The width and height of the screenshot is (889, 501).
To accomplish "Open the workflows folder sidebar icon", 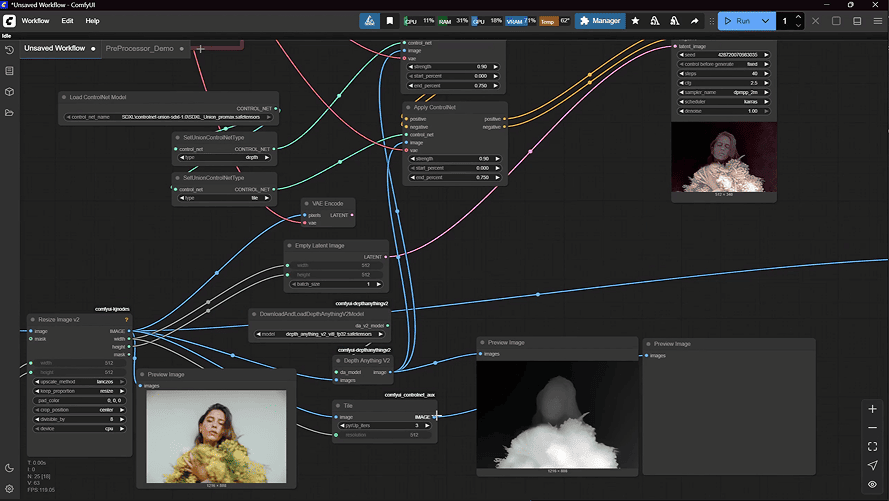I will coord(9,113).
